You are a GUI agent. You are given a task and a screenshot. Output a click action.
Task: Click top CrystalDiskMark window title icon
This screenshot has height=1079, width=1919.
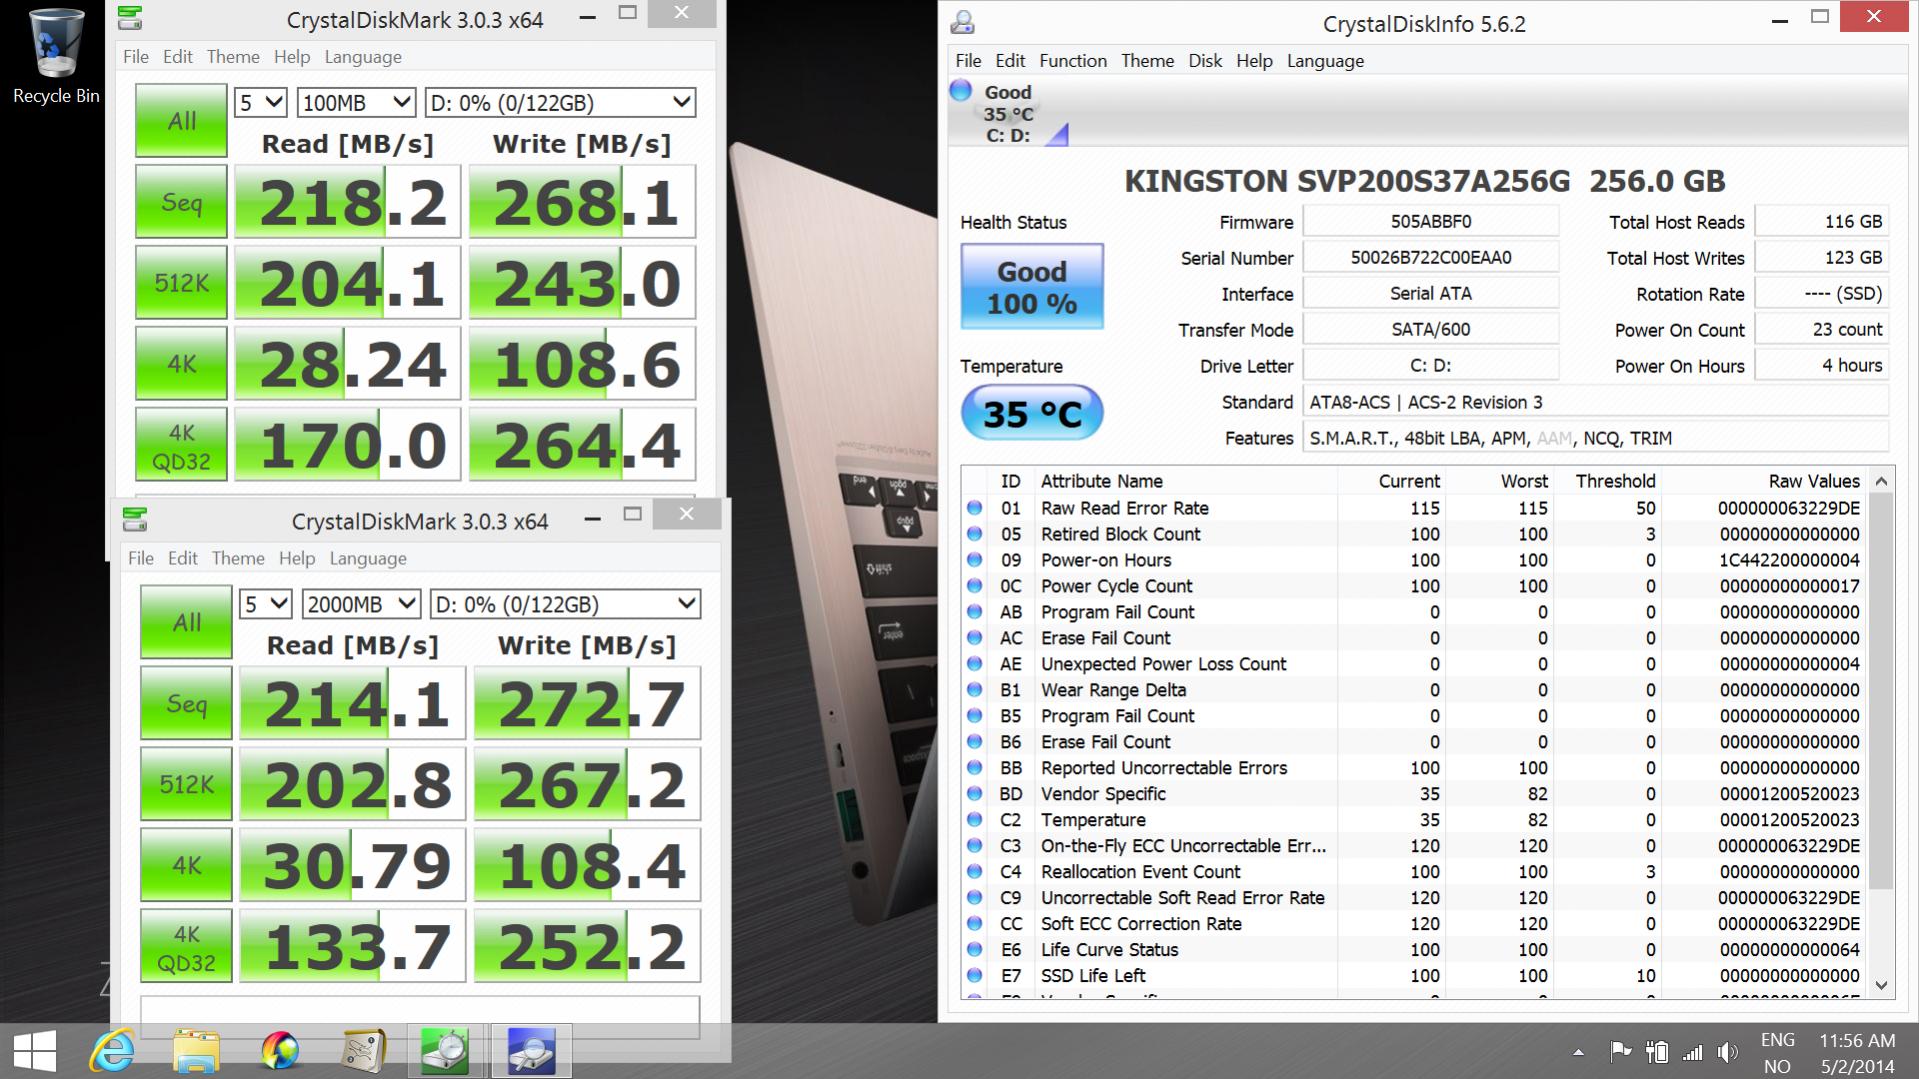[x=129, y=19]
